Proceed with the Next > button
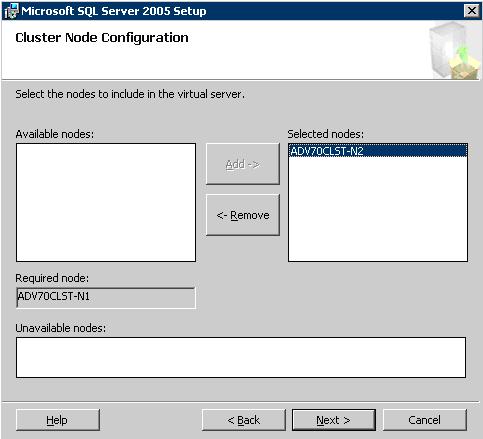This screenshot has width=483, height=439. tap(334, 420)
